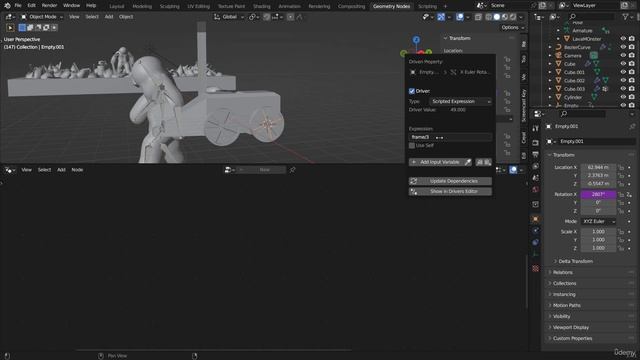
Task: Disable Cylinder render camera icon
Action: (x=632, y=97)
